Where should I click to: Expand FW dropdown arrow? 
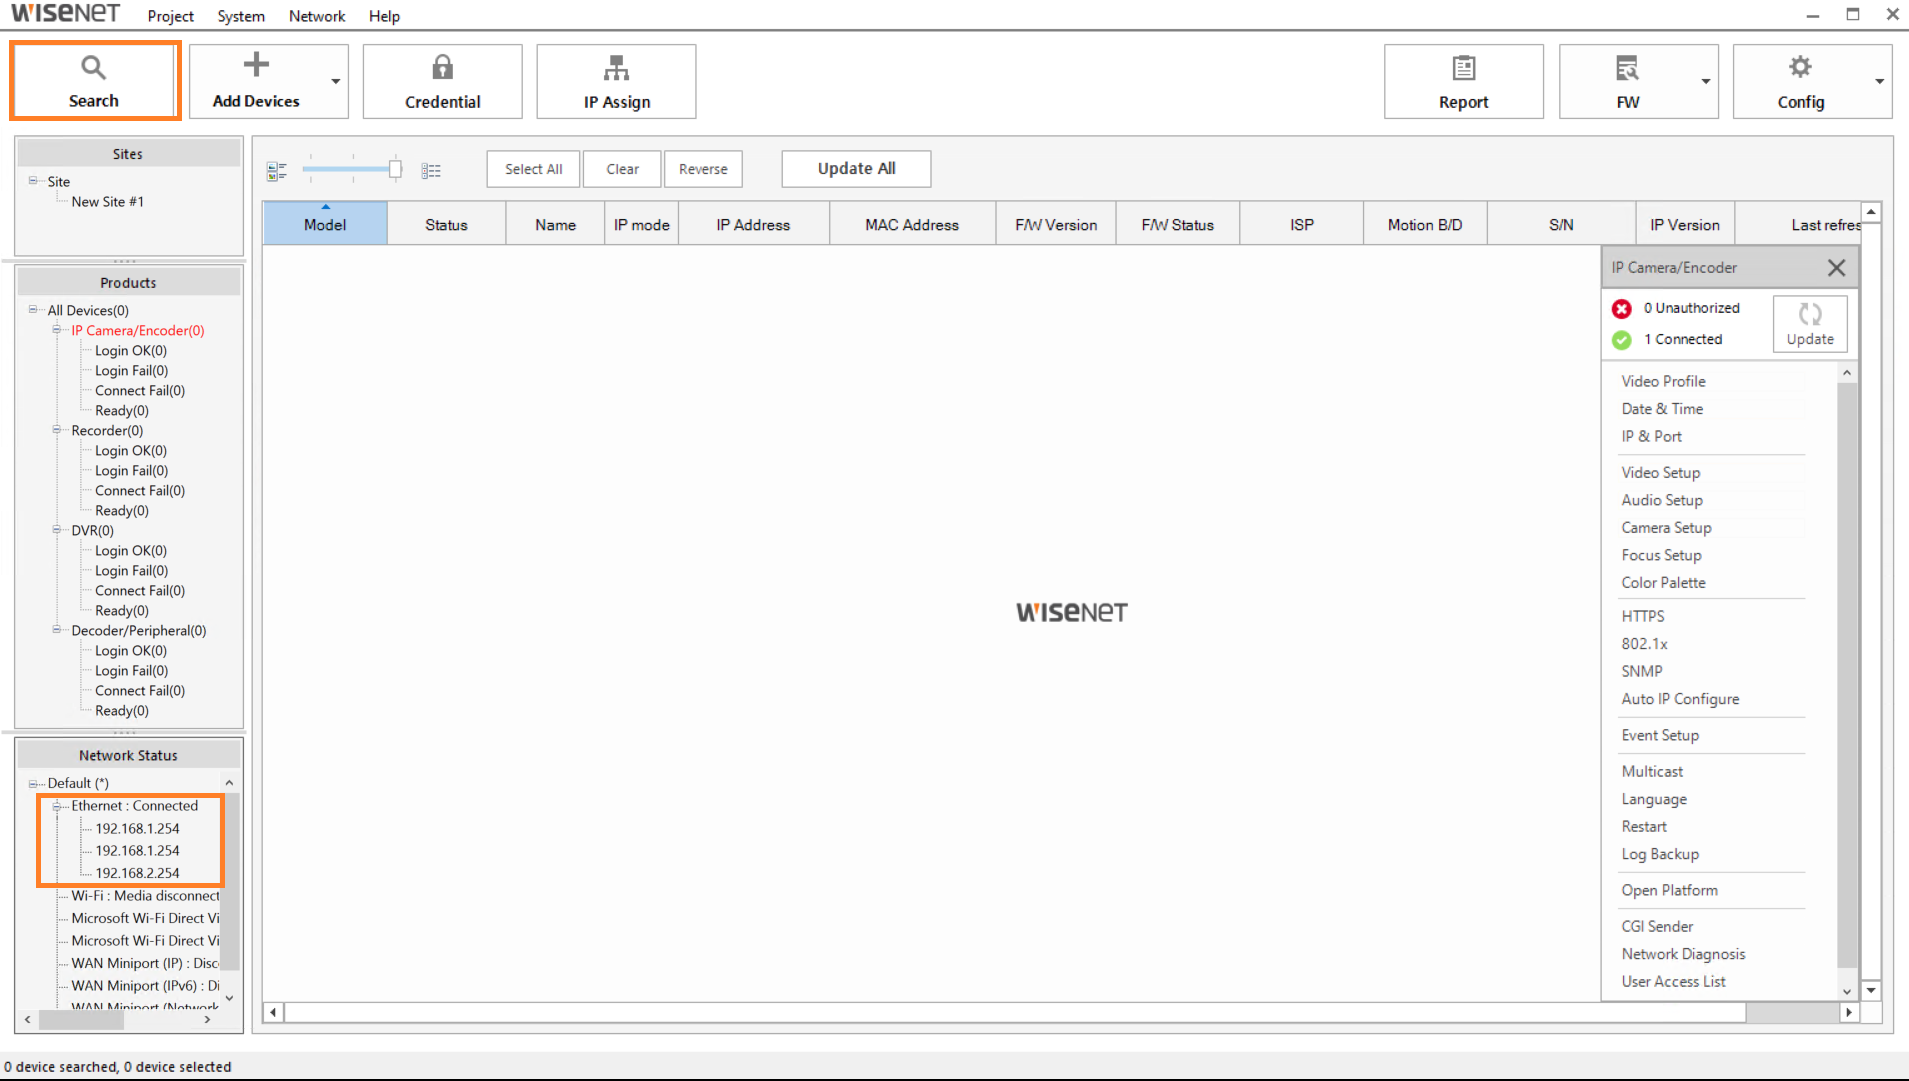(x=1706, y=81)
